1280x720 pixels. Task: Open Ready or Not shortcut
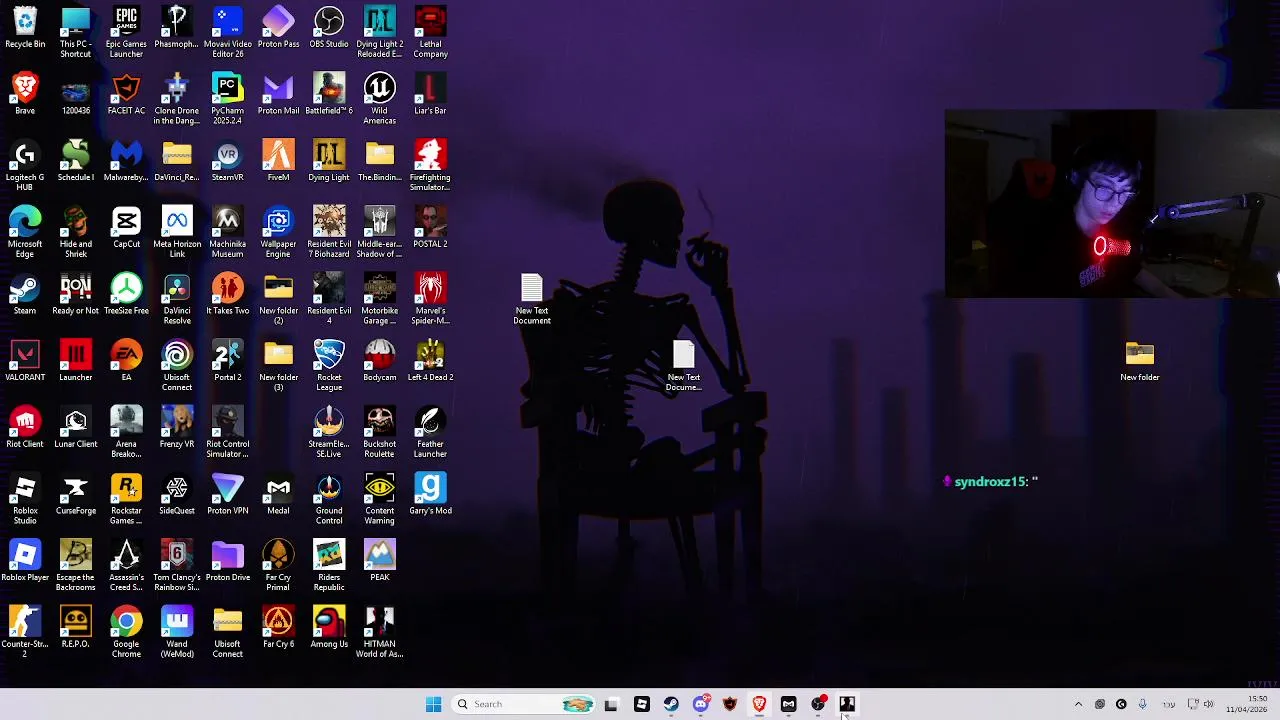click(76, 295)
